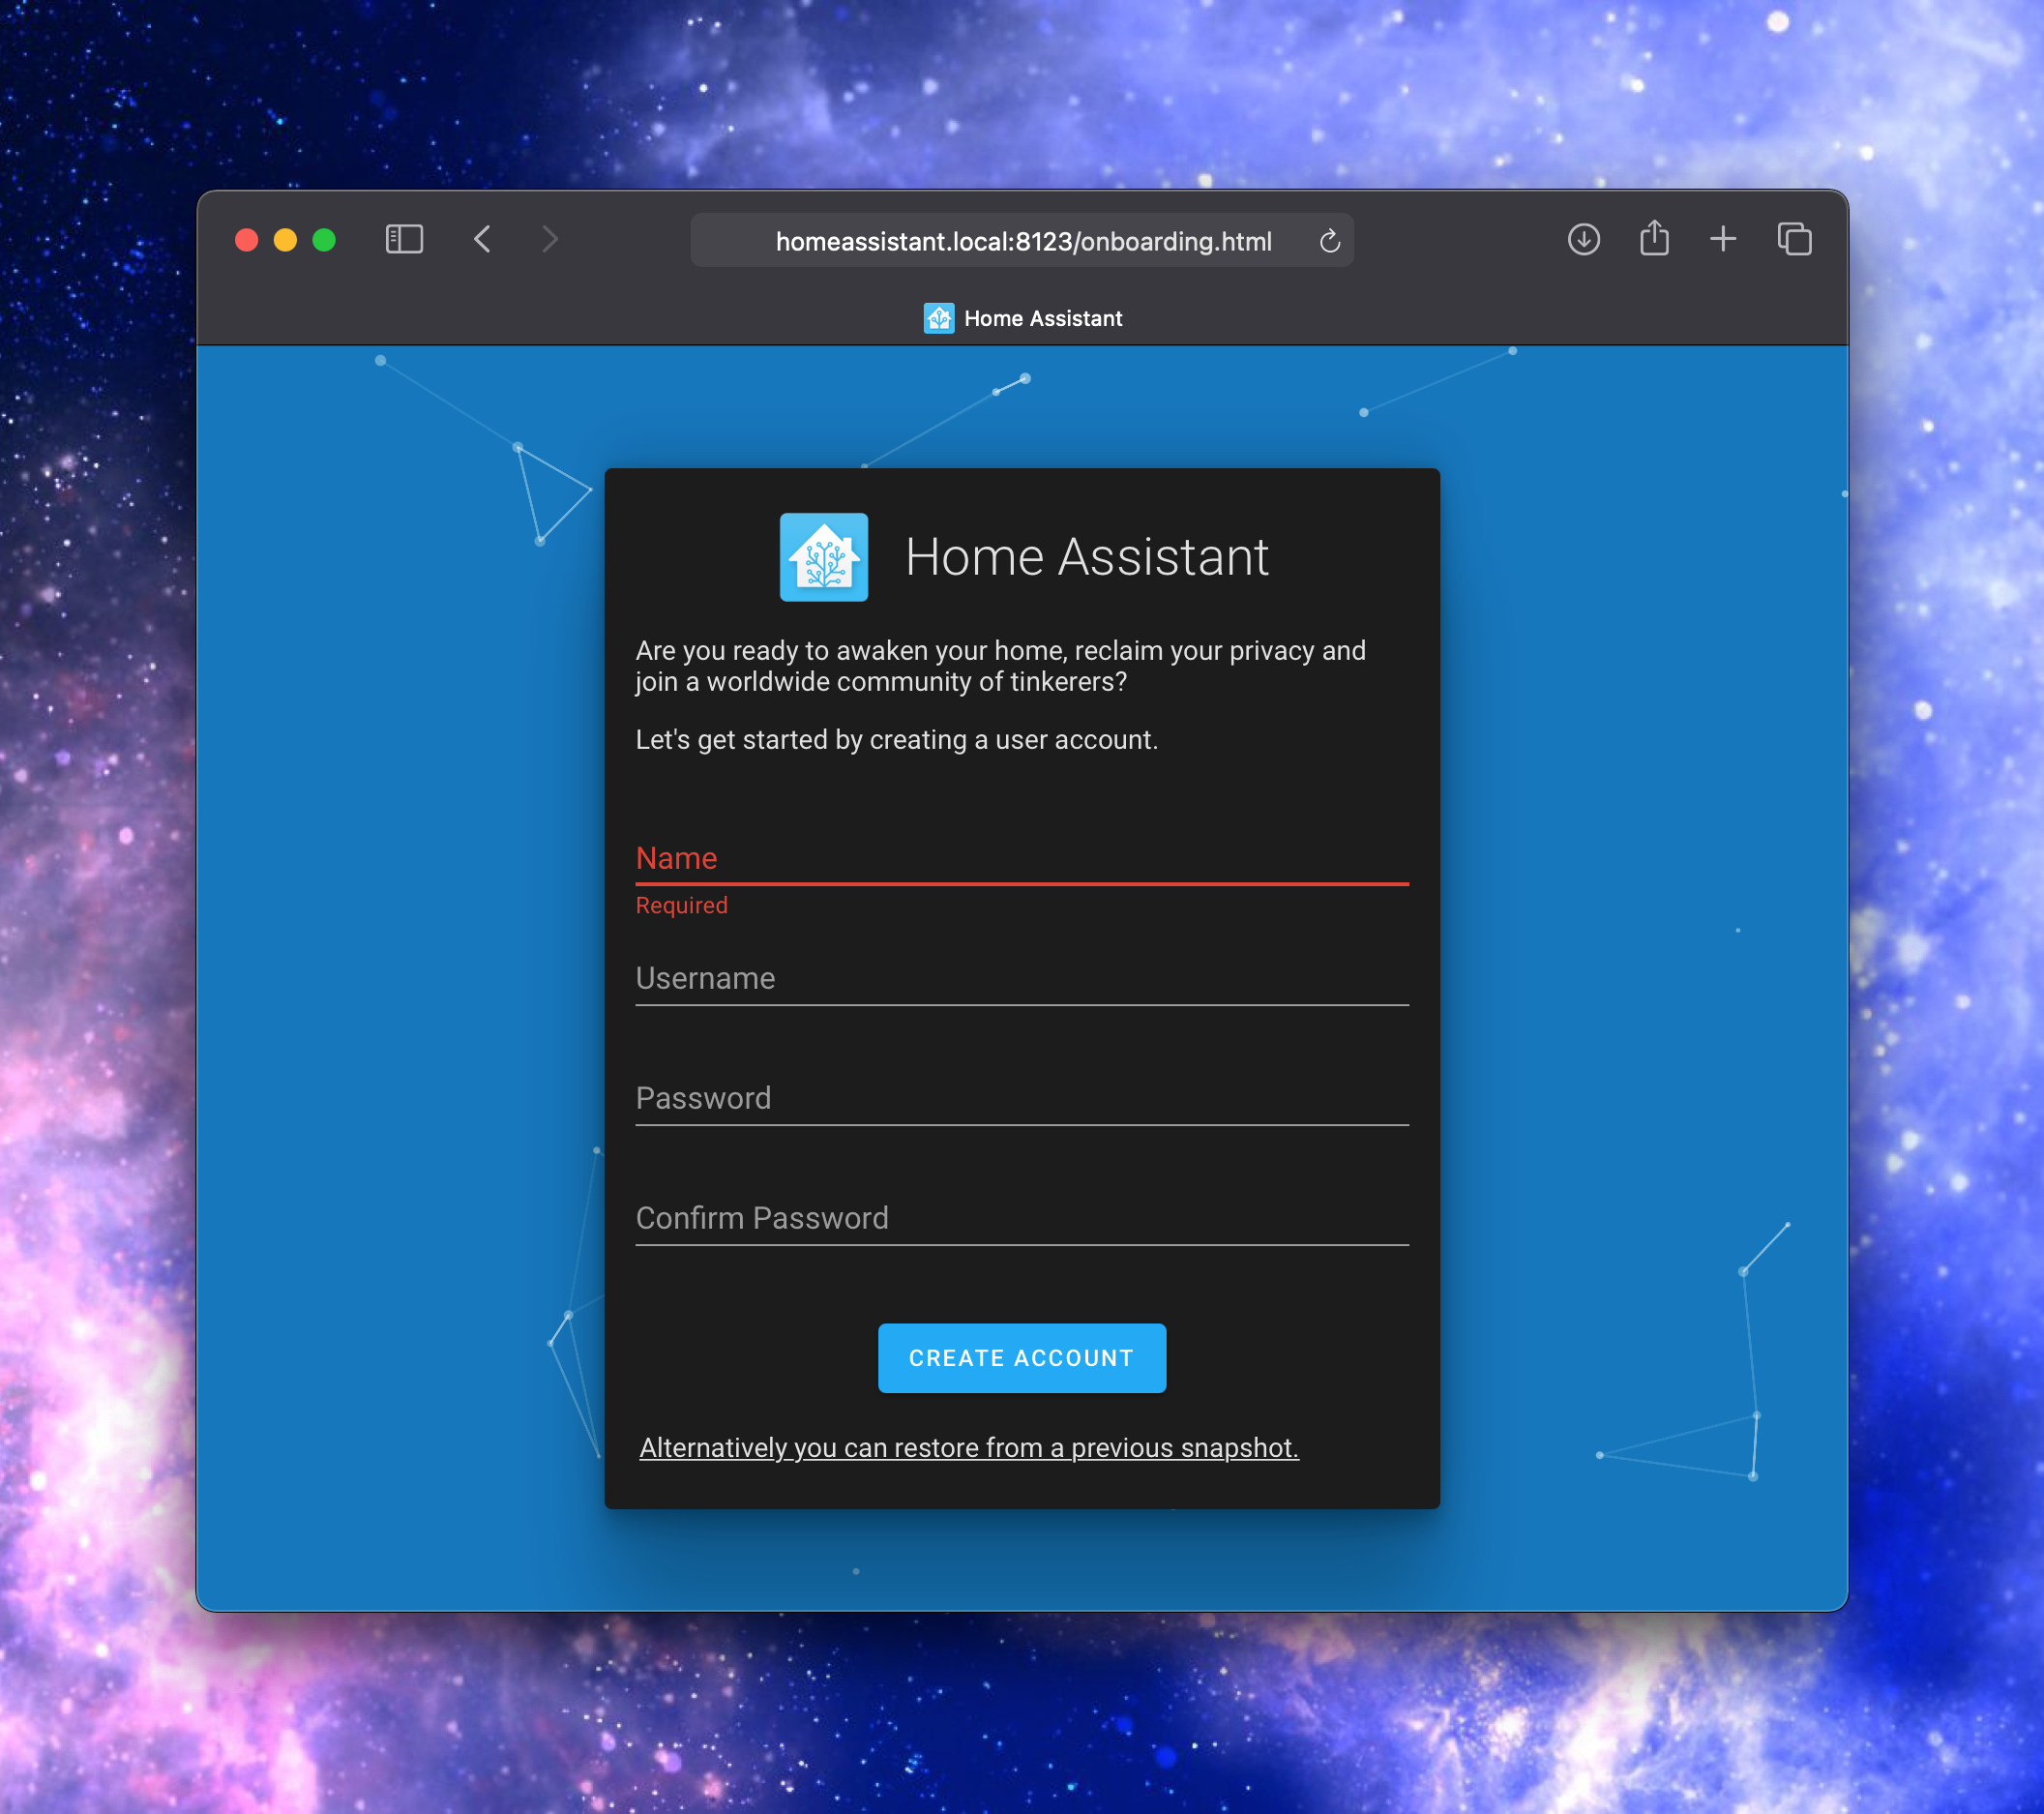Viewport: 2044px width, 1814px height.
Task: Click the browser back arrow icon
Action: (x=485, y=242)
